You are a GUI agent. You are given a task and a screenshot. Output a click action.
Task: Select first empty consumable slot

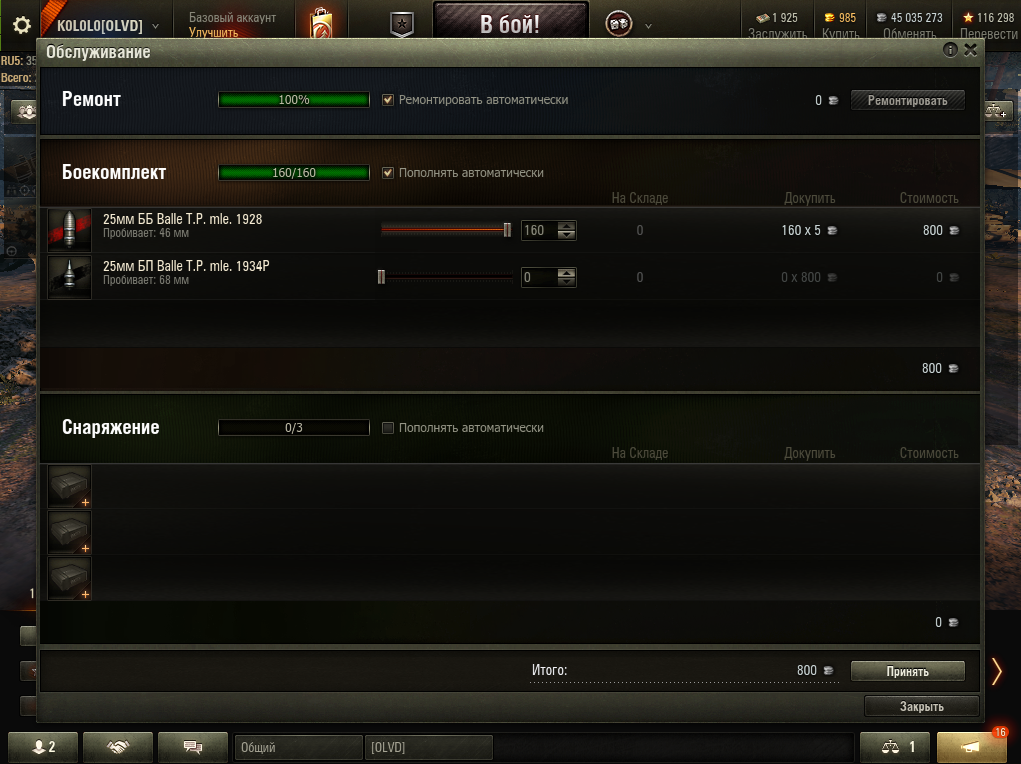tap(70, 486)
